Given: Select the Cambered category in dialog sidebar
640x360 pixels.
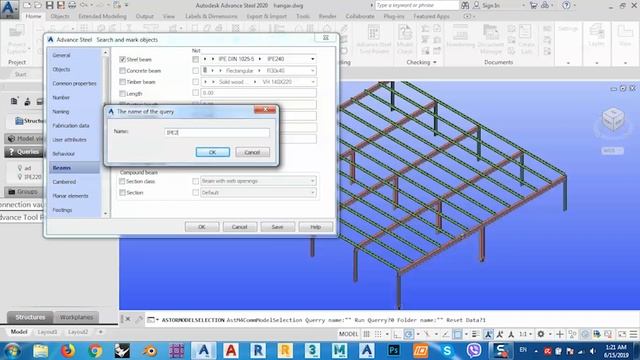Looking at the screenshot, I should pos(64,182).
